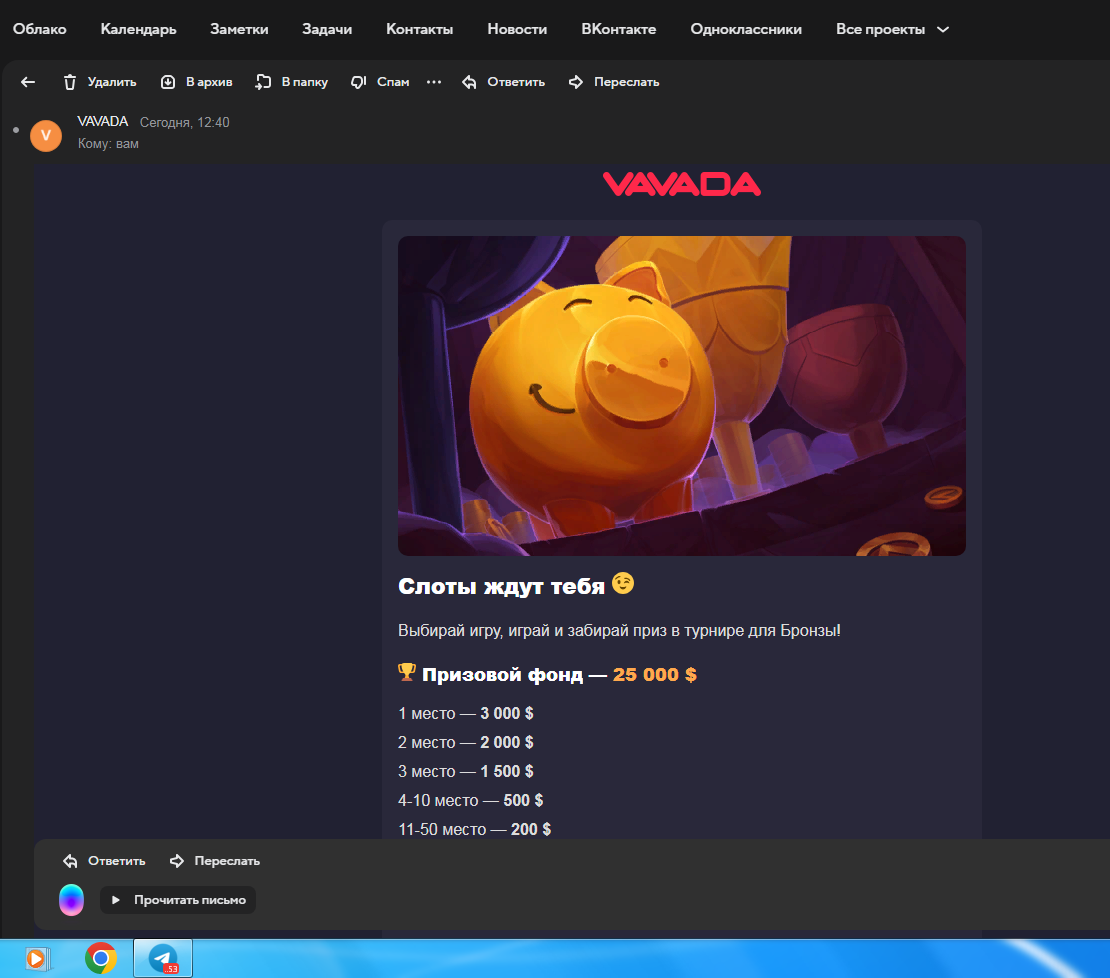Open the 'В папку' move-to-folder option
This screenshot has height=978, width=1110.
(291, 82)
